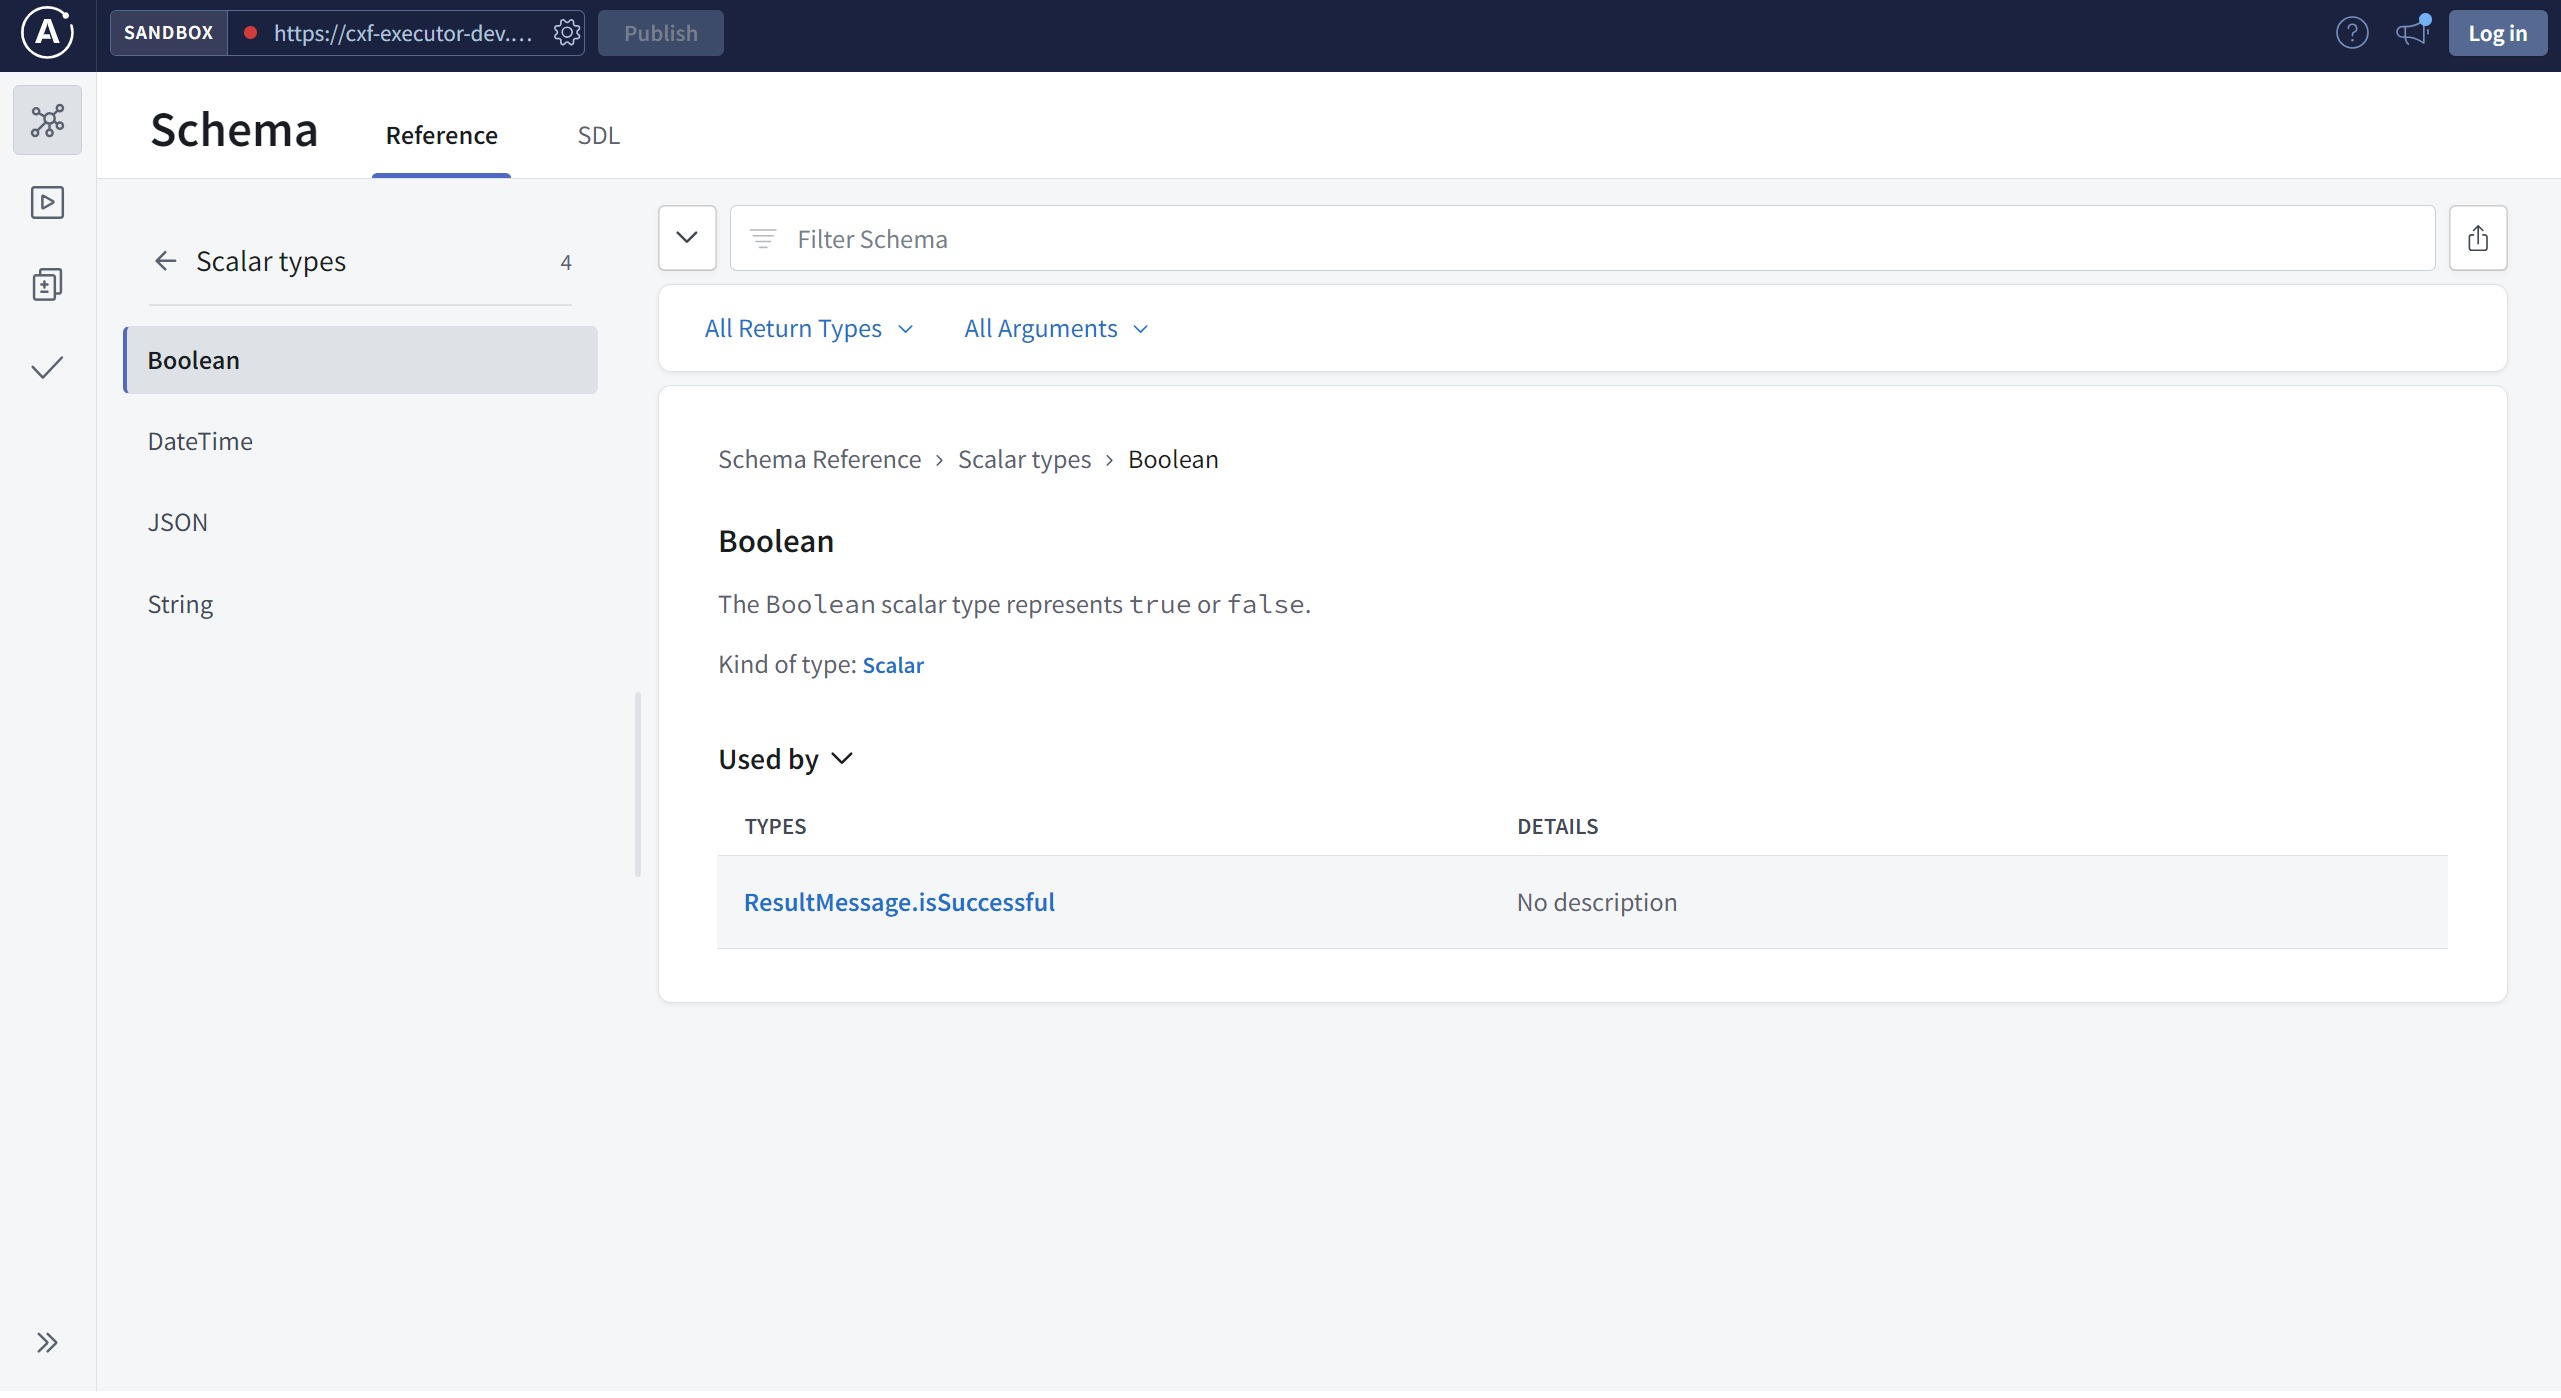Click the panel divider scrollbar handle
The width and height of the screenshot is (2561, 1398).
click(x=637, y=785)
